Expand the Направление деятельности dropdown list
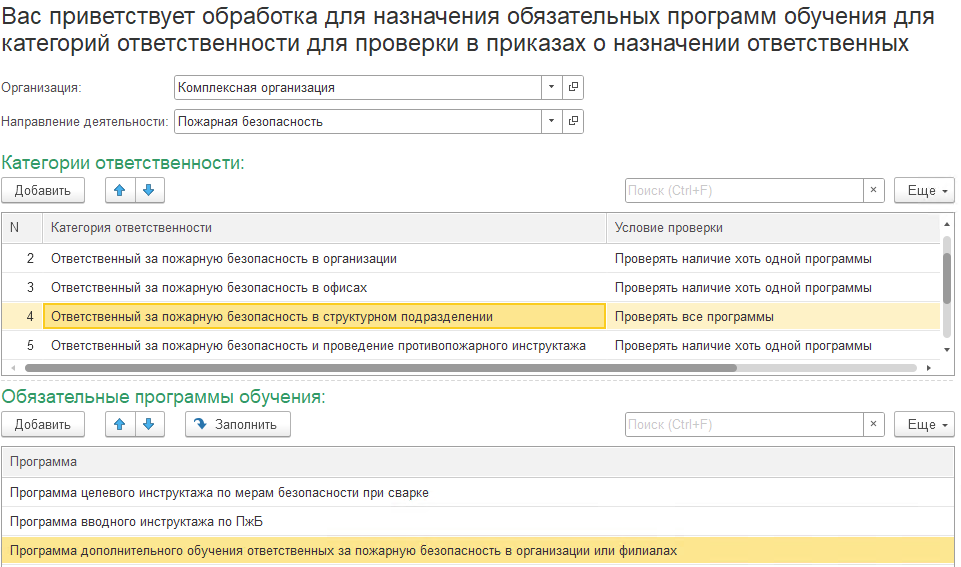This screenshot has width=961, height=567. coord(551,121)
